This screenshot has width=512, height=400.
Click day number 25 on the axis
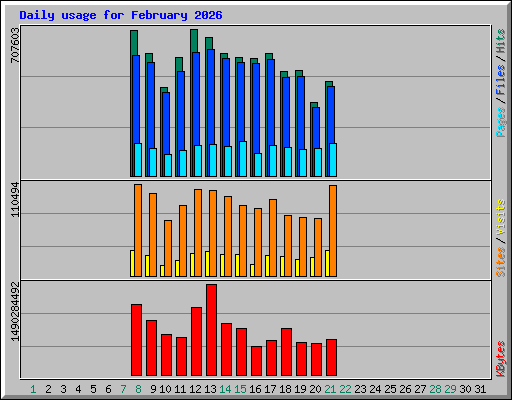coord(390,389)
